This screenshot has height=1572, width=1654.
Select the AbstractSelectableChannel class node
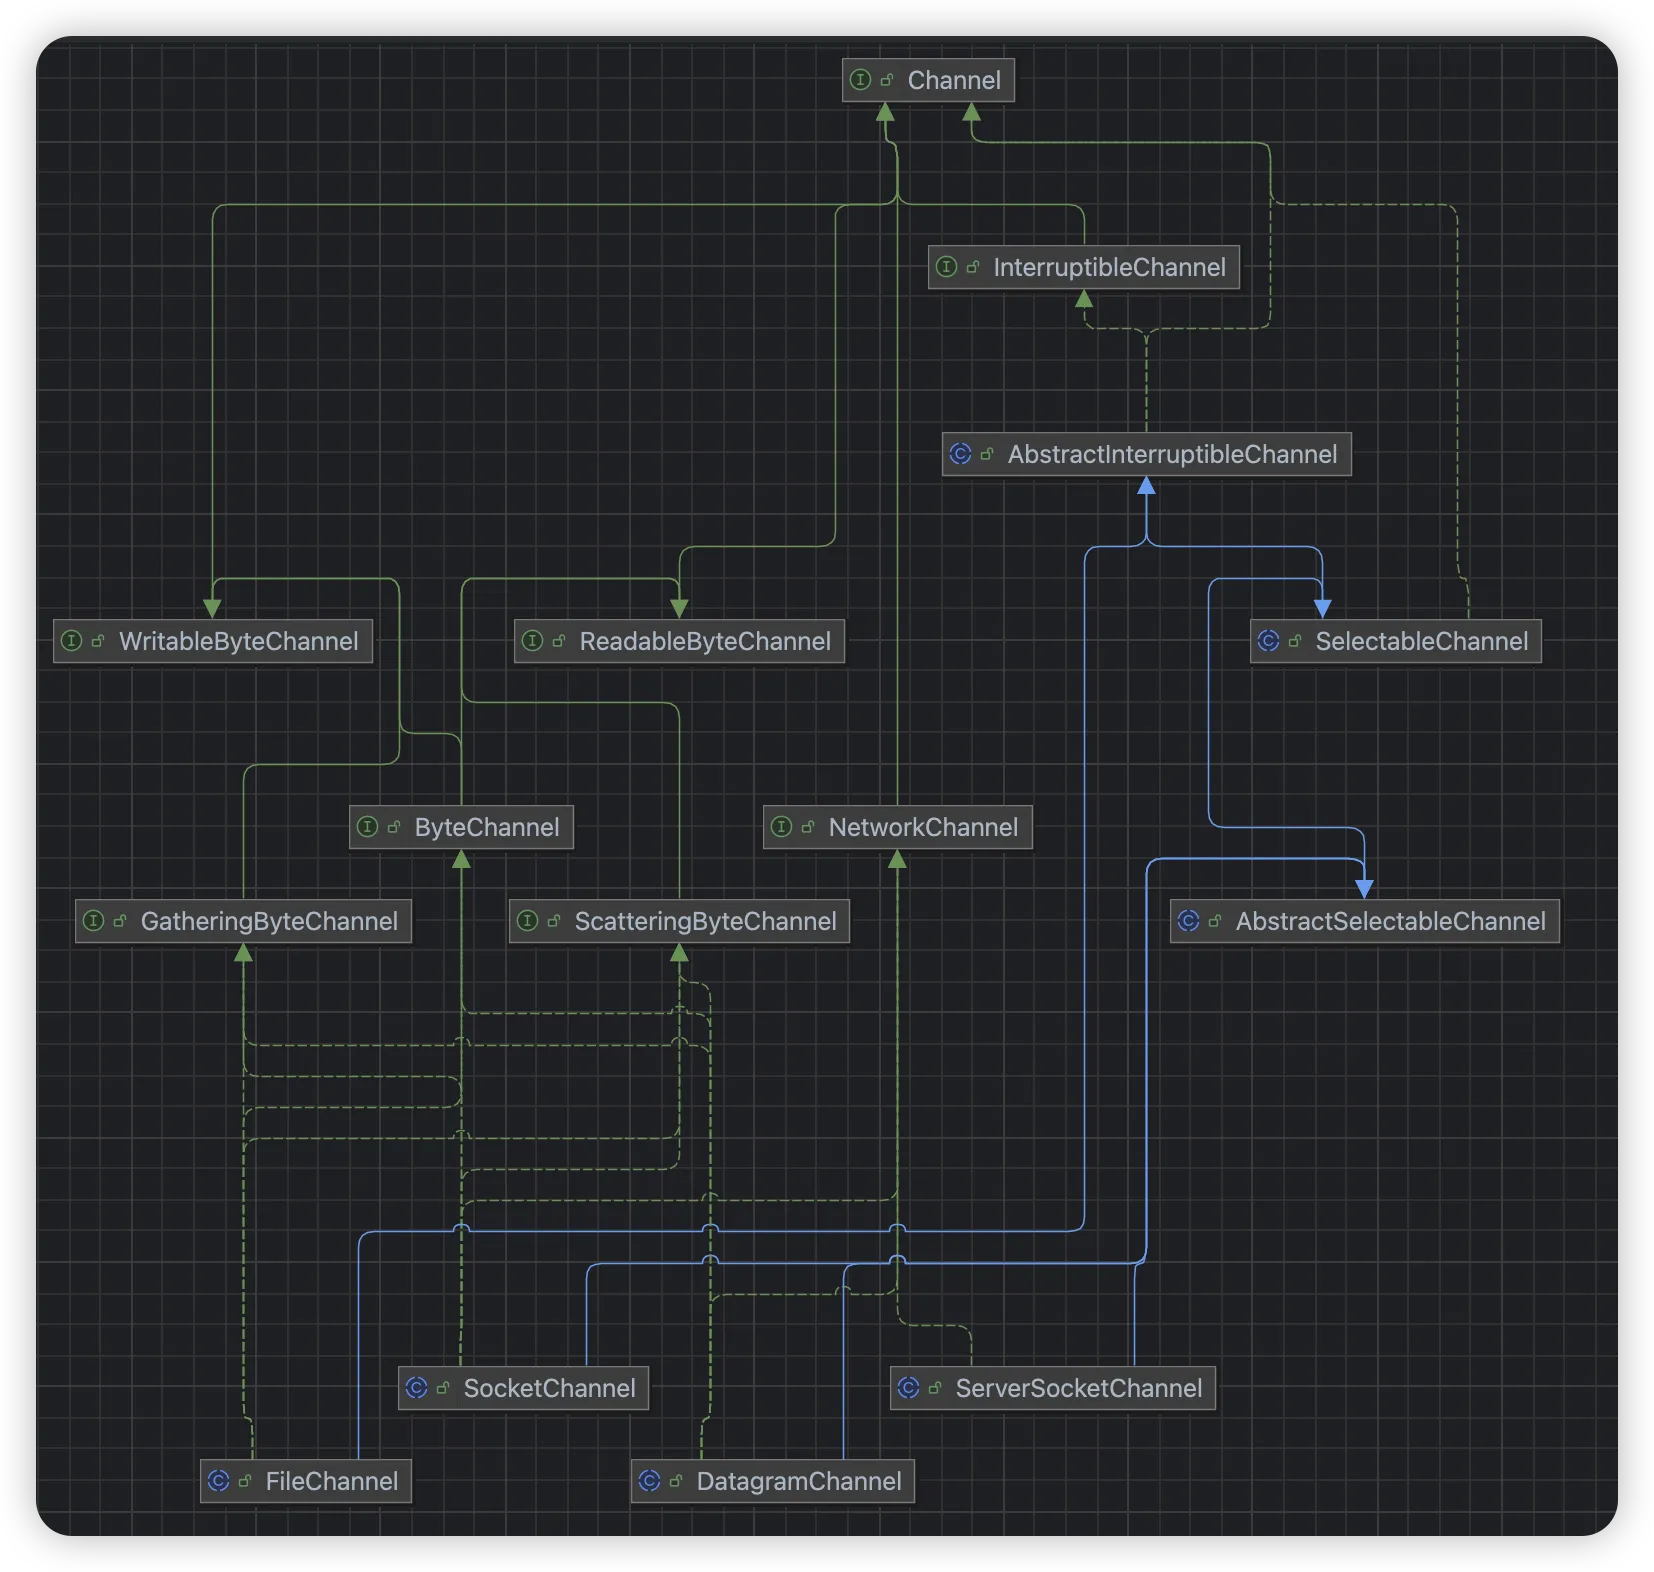tap(1390, 921)
